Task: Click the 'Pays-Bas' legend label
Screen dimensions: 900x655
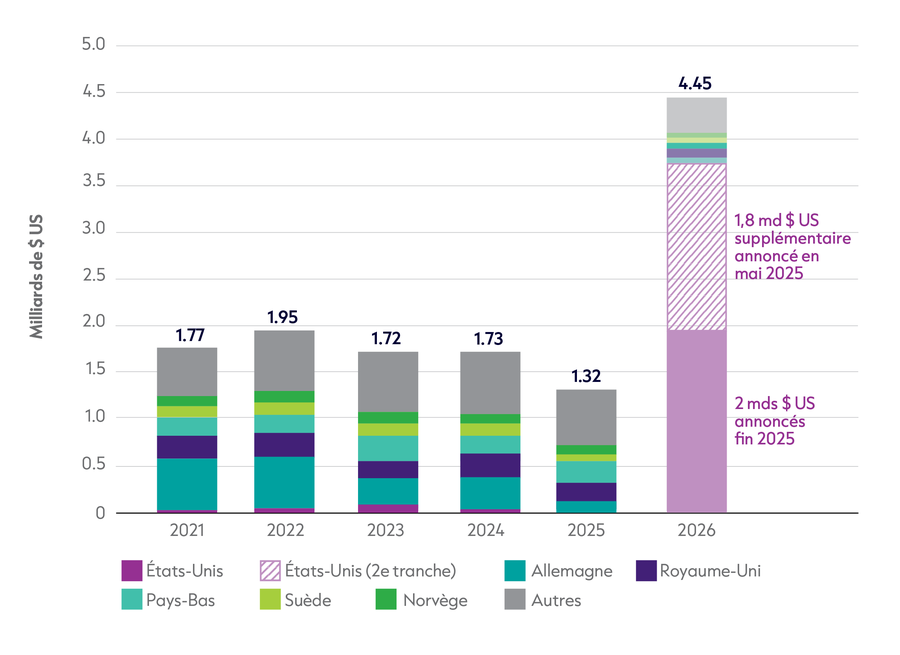Action: pyautogui.click(x=180, y=600)
